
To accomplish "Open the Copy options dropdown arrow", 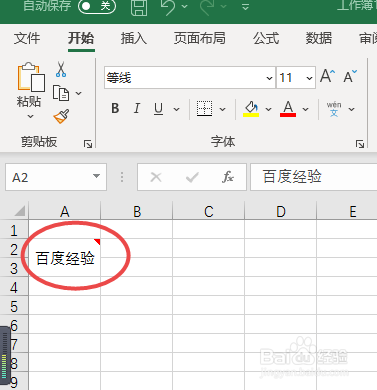I will coord(79,93).
